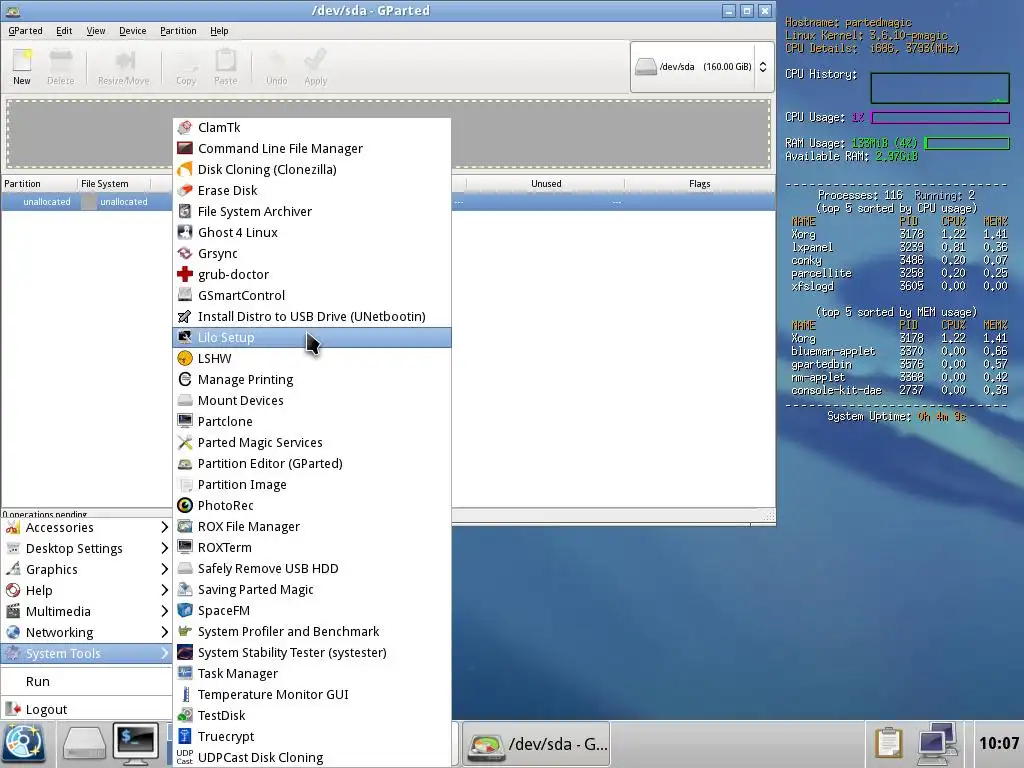Image resolution: width=1024 pixels, height=768 pixels.
Task: Click the network monitors tray icon
Action: pyautogui.click(x=937, y=744)
